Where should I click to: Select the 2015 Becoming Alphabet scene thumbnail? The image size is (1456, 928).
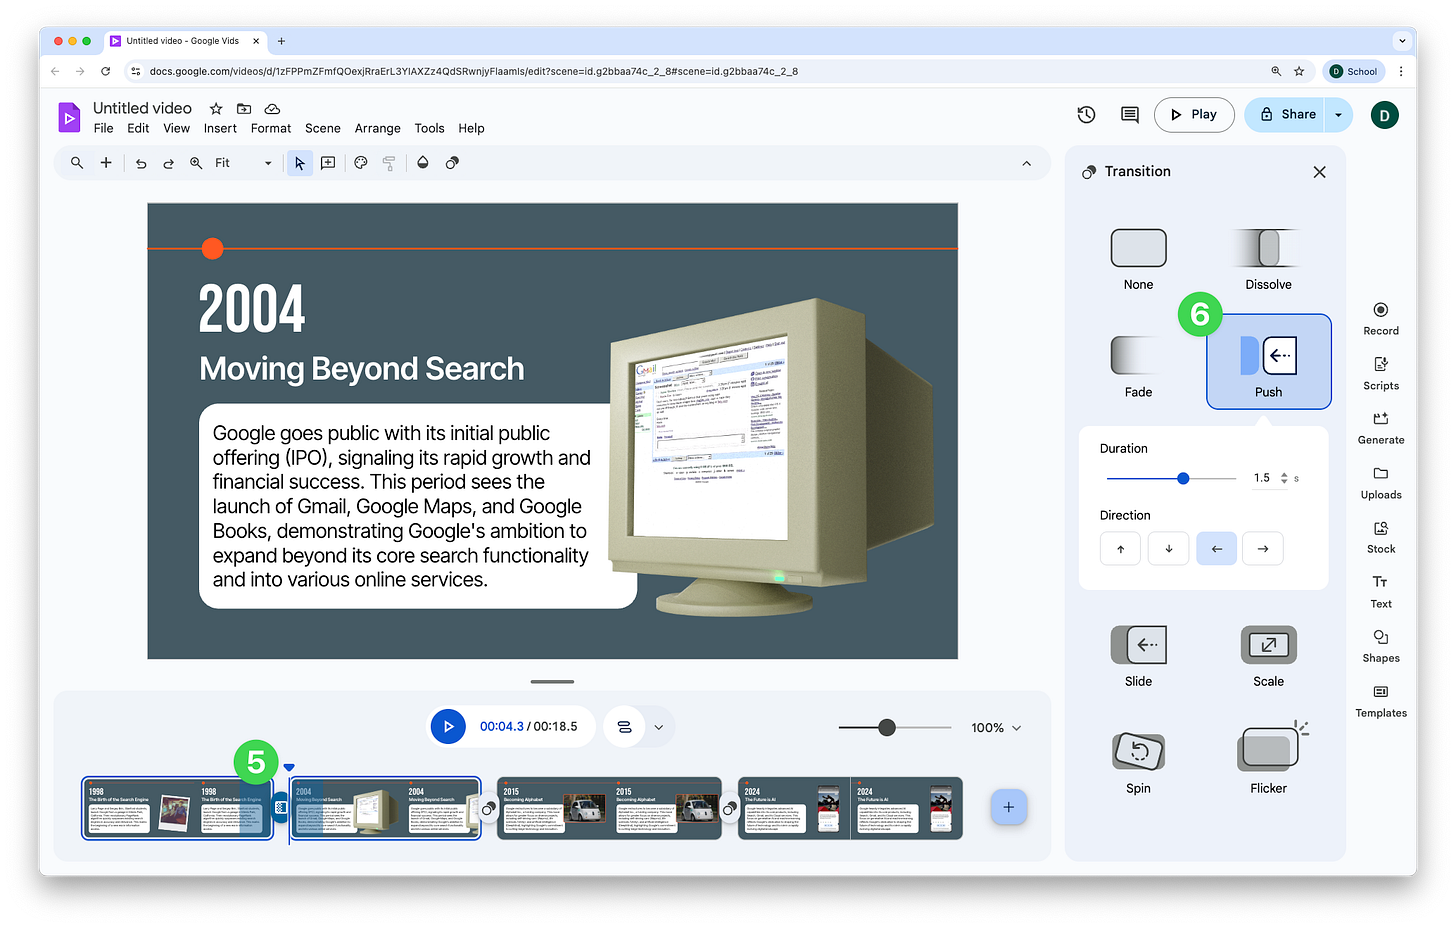tap(609, 808)
